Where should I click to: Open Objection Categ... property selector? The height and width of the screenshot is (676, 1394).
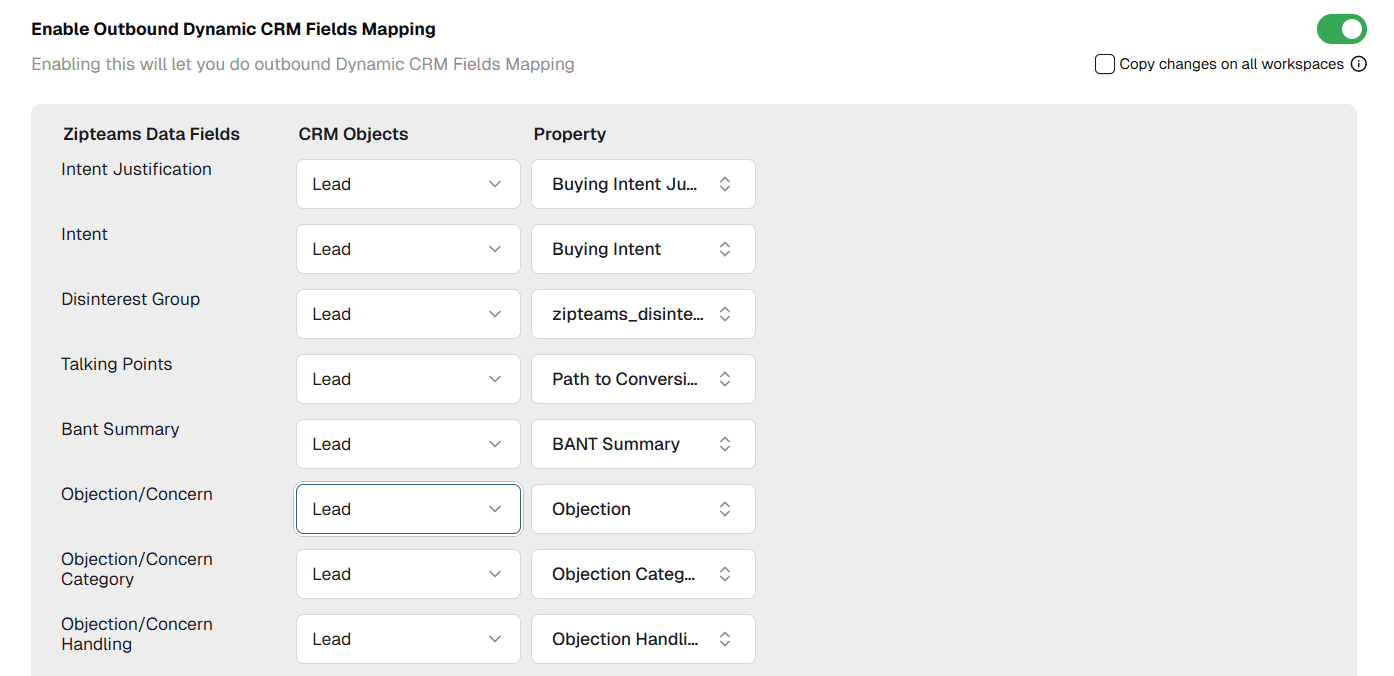[x=643, y=574]
